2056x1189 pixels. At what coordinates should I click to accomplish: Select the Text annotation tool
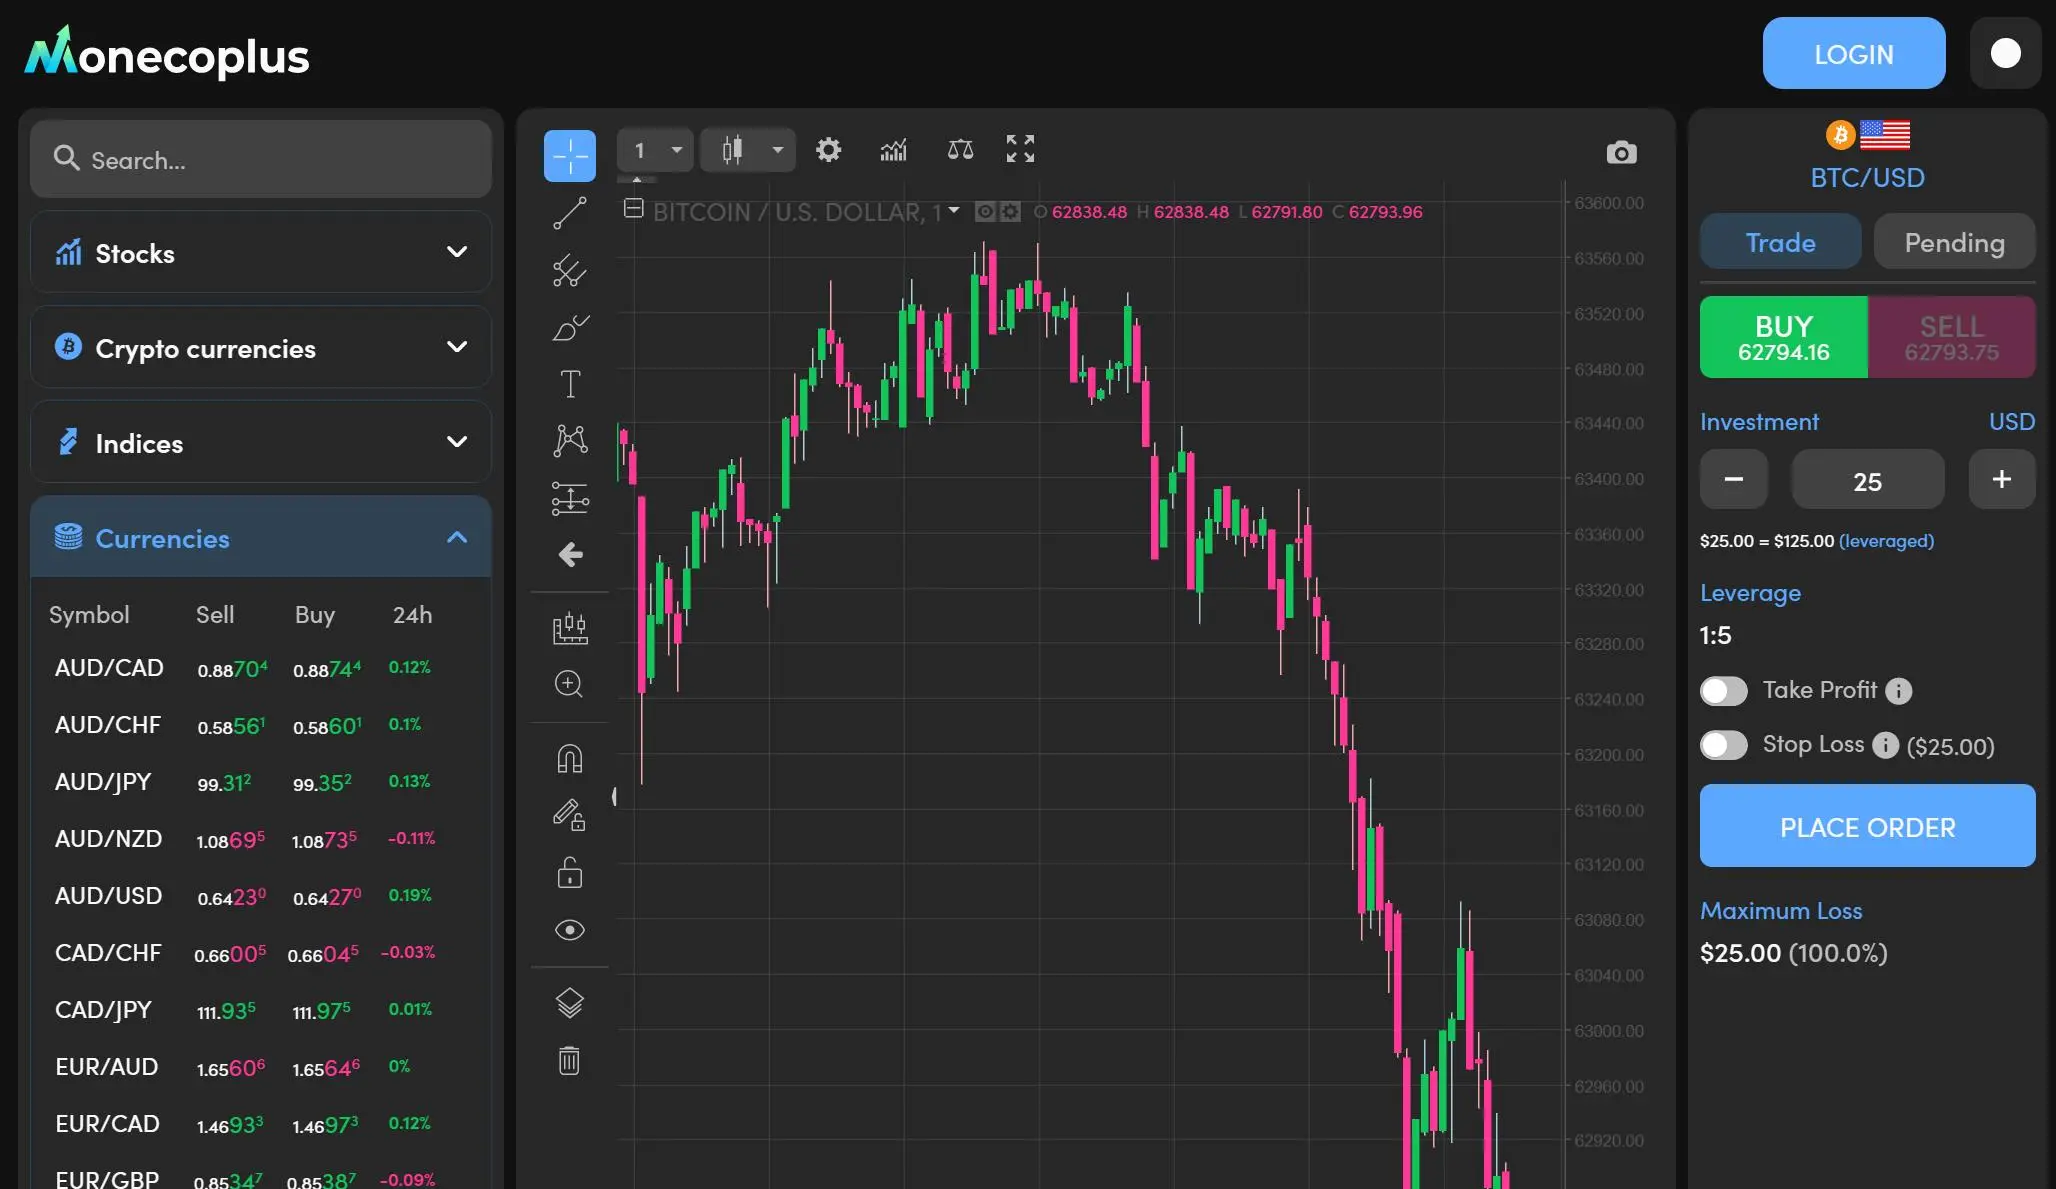570,384
